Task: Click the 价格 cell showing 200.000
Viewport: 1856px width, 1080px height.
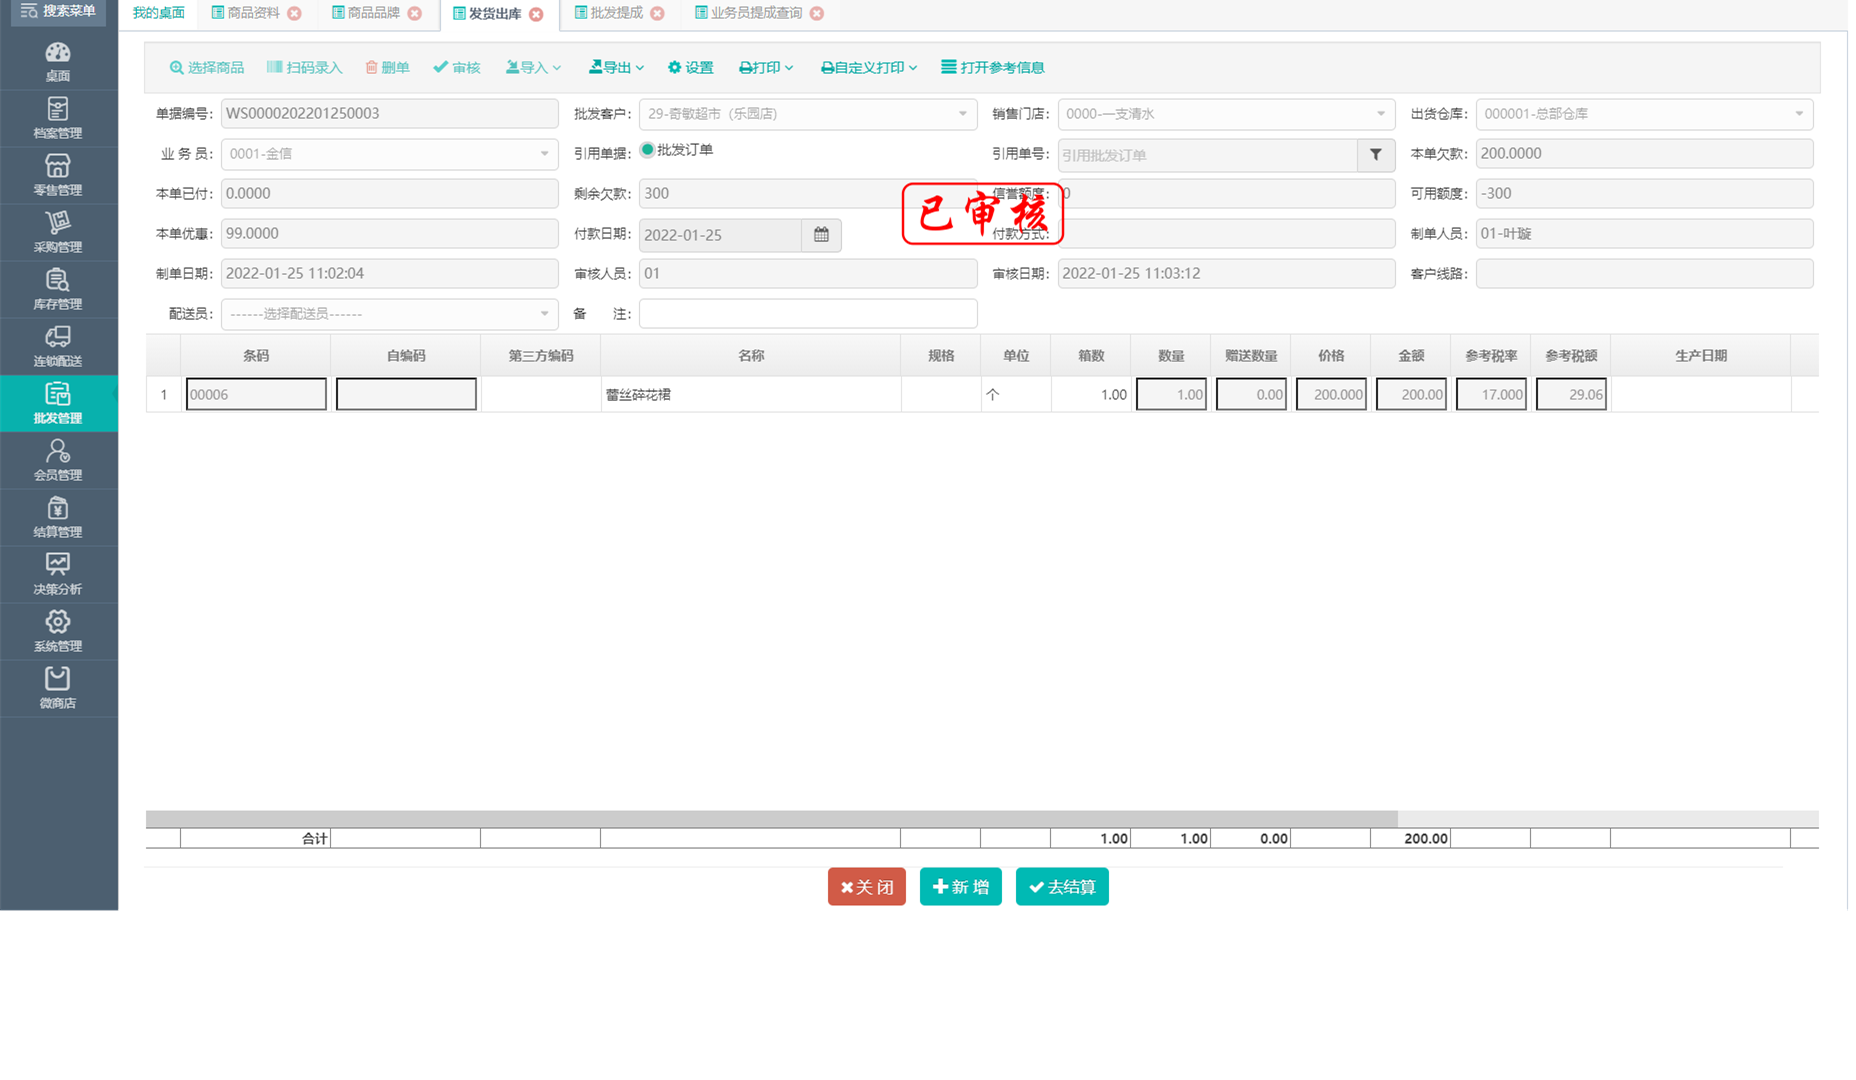Action: tap(1331, 394)
